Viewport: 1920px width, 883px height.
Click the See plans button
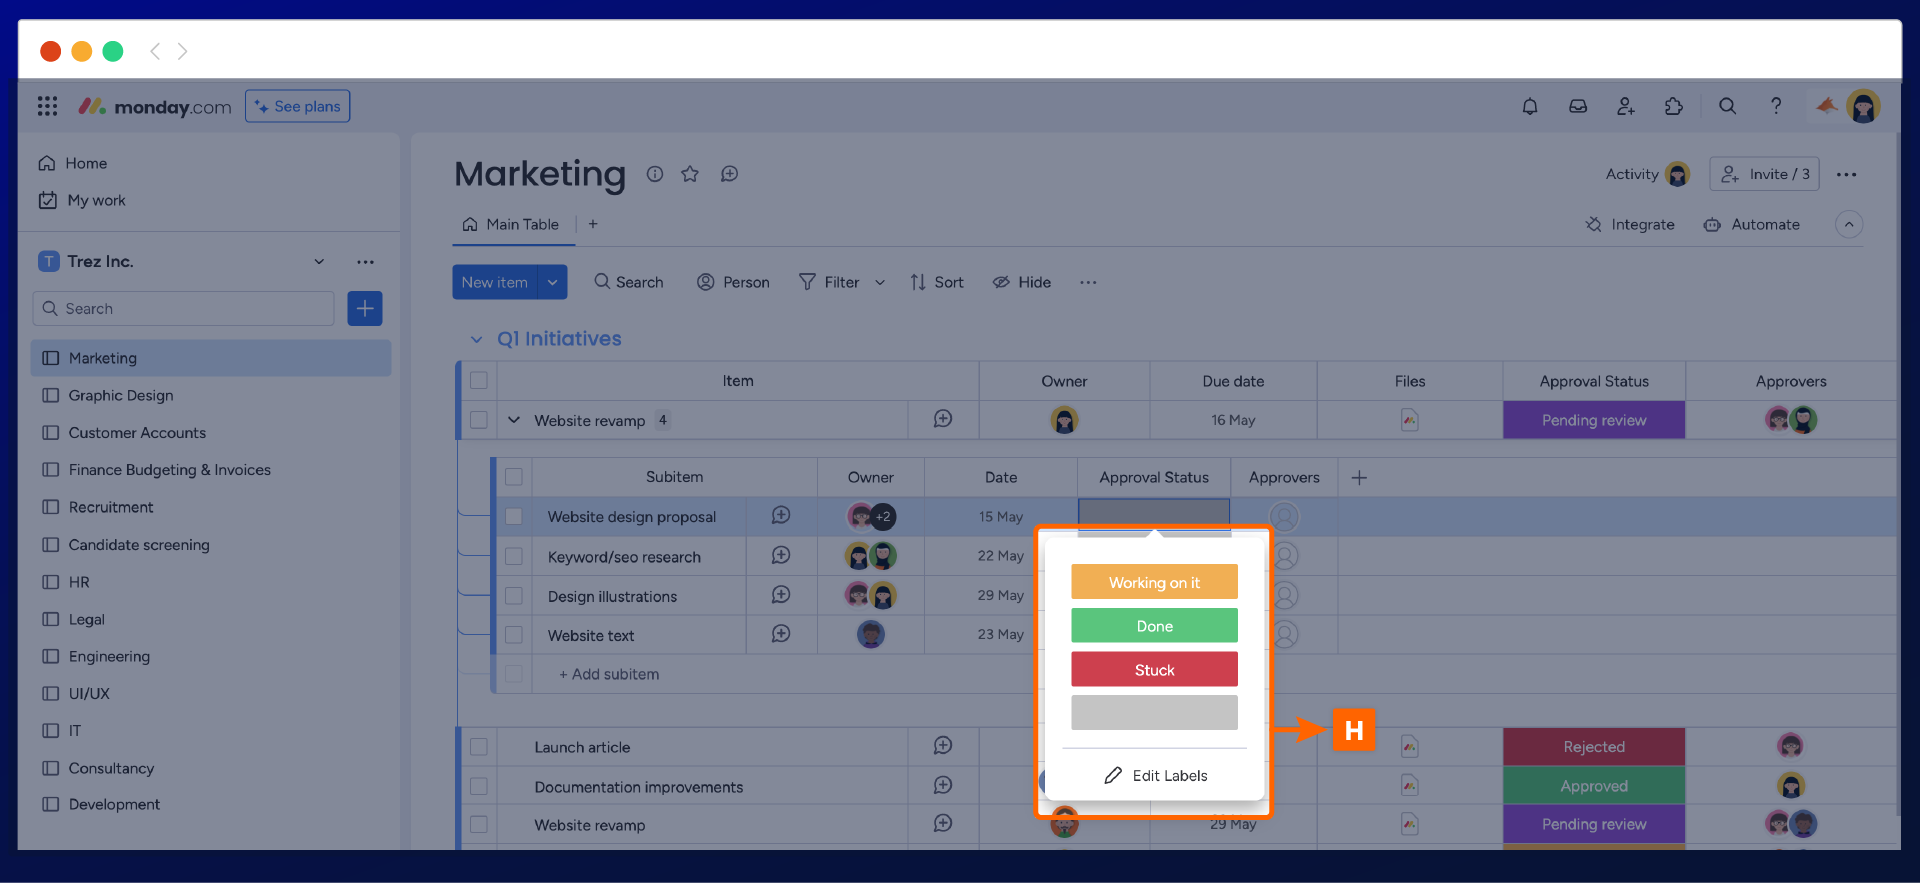(x=297, y=106)
